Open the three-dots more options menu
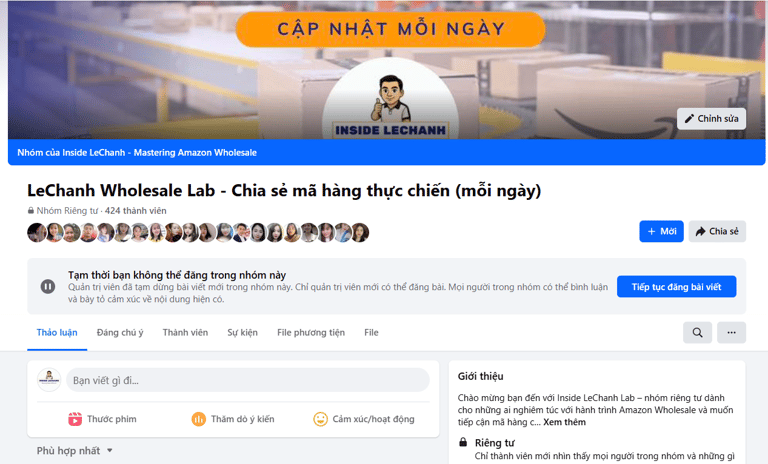Viewport: 768px width, 464px height. pos(731,333)
